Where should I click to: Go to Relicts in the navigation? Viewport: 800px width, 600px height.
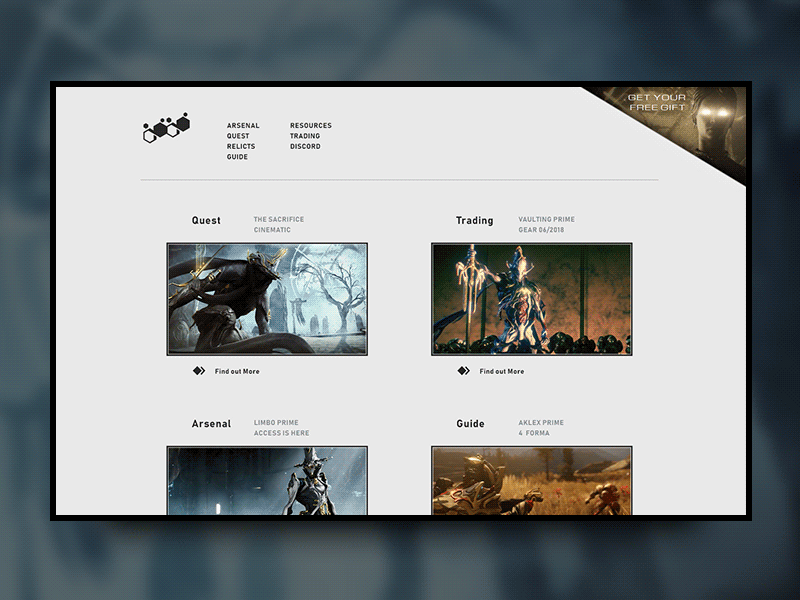point(241,146)
